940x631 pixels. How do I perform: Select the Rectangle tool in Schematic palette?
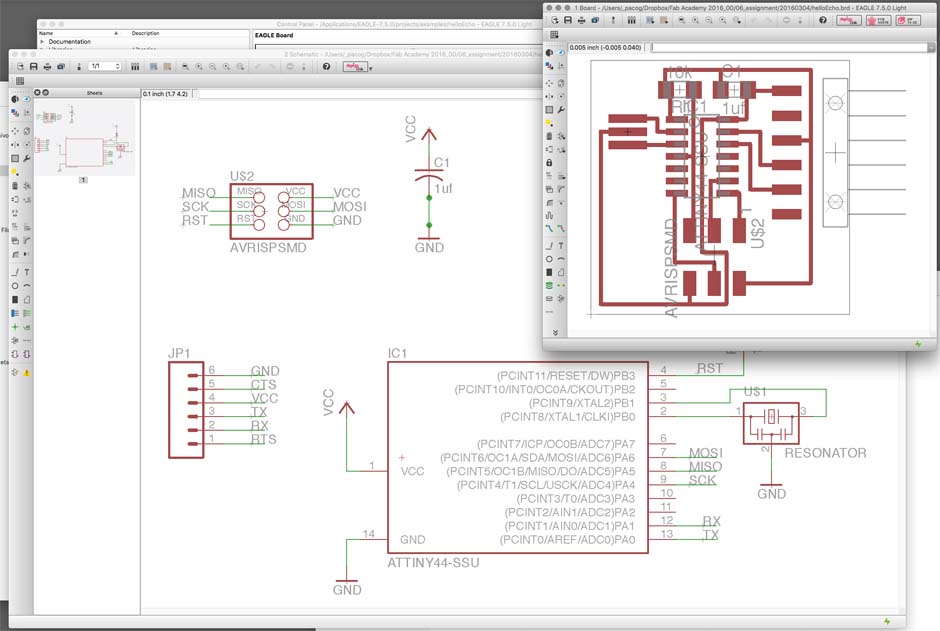pos(16,300)
